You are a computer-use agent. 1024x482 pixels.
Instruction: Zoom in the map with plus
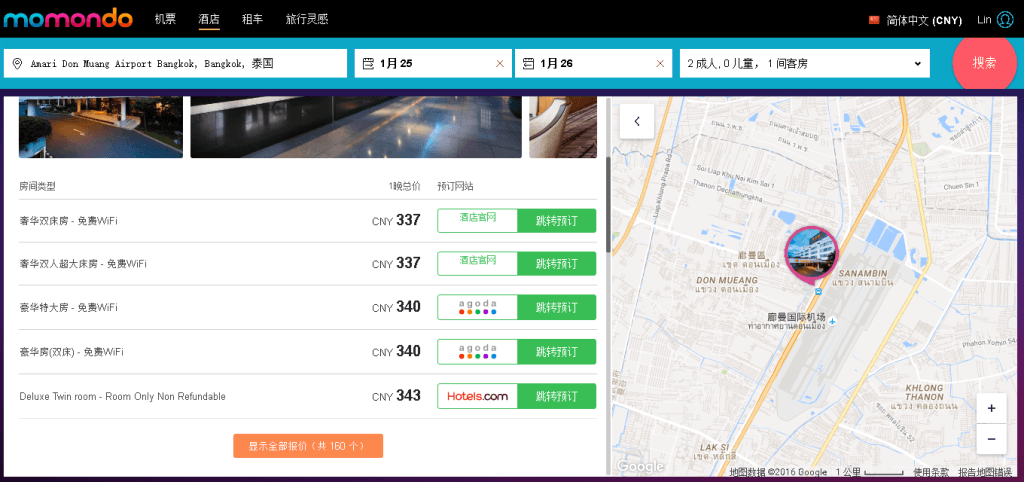pos(991,409)
